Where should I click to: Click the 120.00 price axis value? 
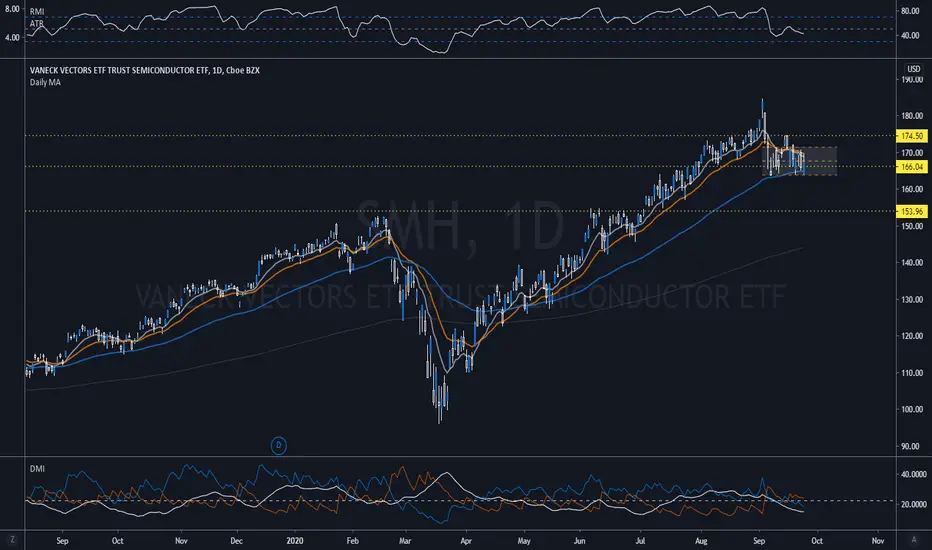pos(912,336)
